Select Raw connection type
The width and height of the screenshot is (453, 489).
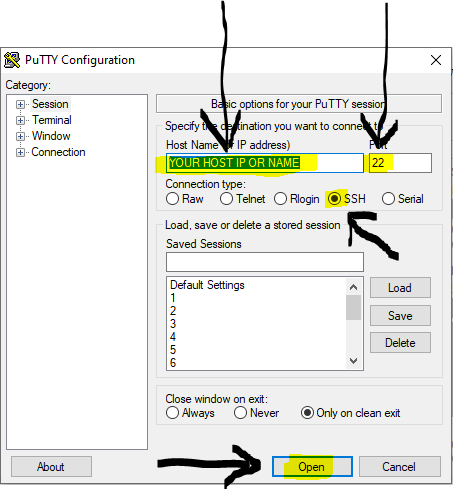(x=172, y=199)
